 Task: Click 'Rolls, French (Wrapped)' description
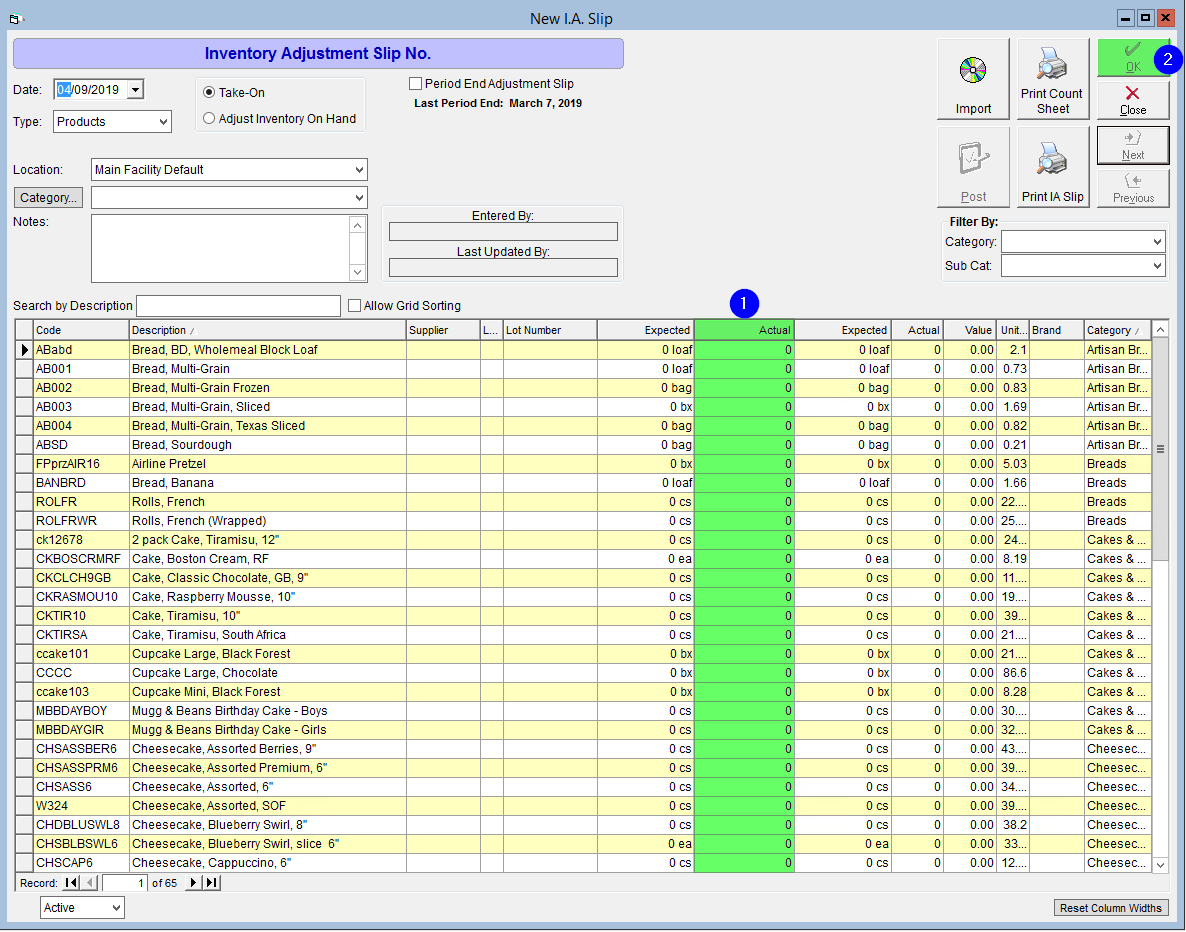[267, 520]
